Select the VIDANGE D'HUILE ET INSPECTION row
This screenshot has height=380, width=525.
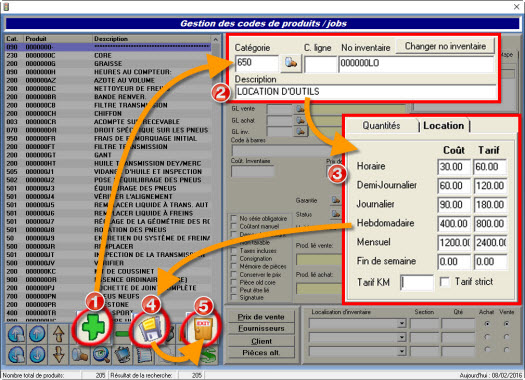[x=108, y=171]
